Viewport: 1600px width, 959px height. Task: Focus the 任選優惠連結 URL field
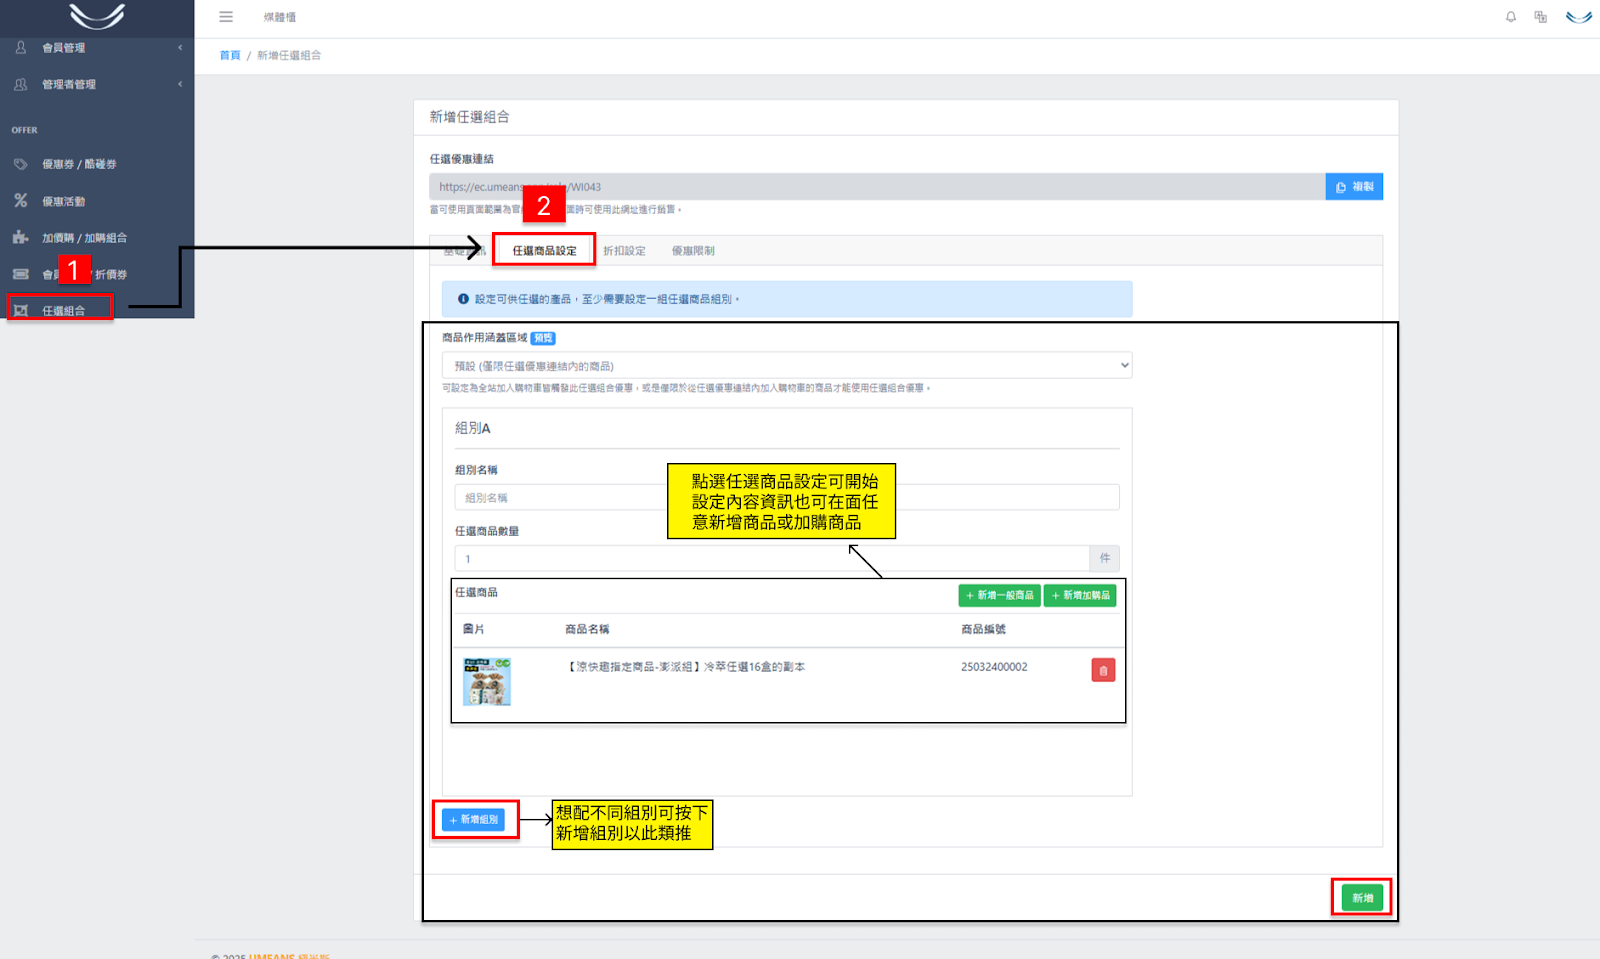877,187
